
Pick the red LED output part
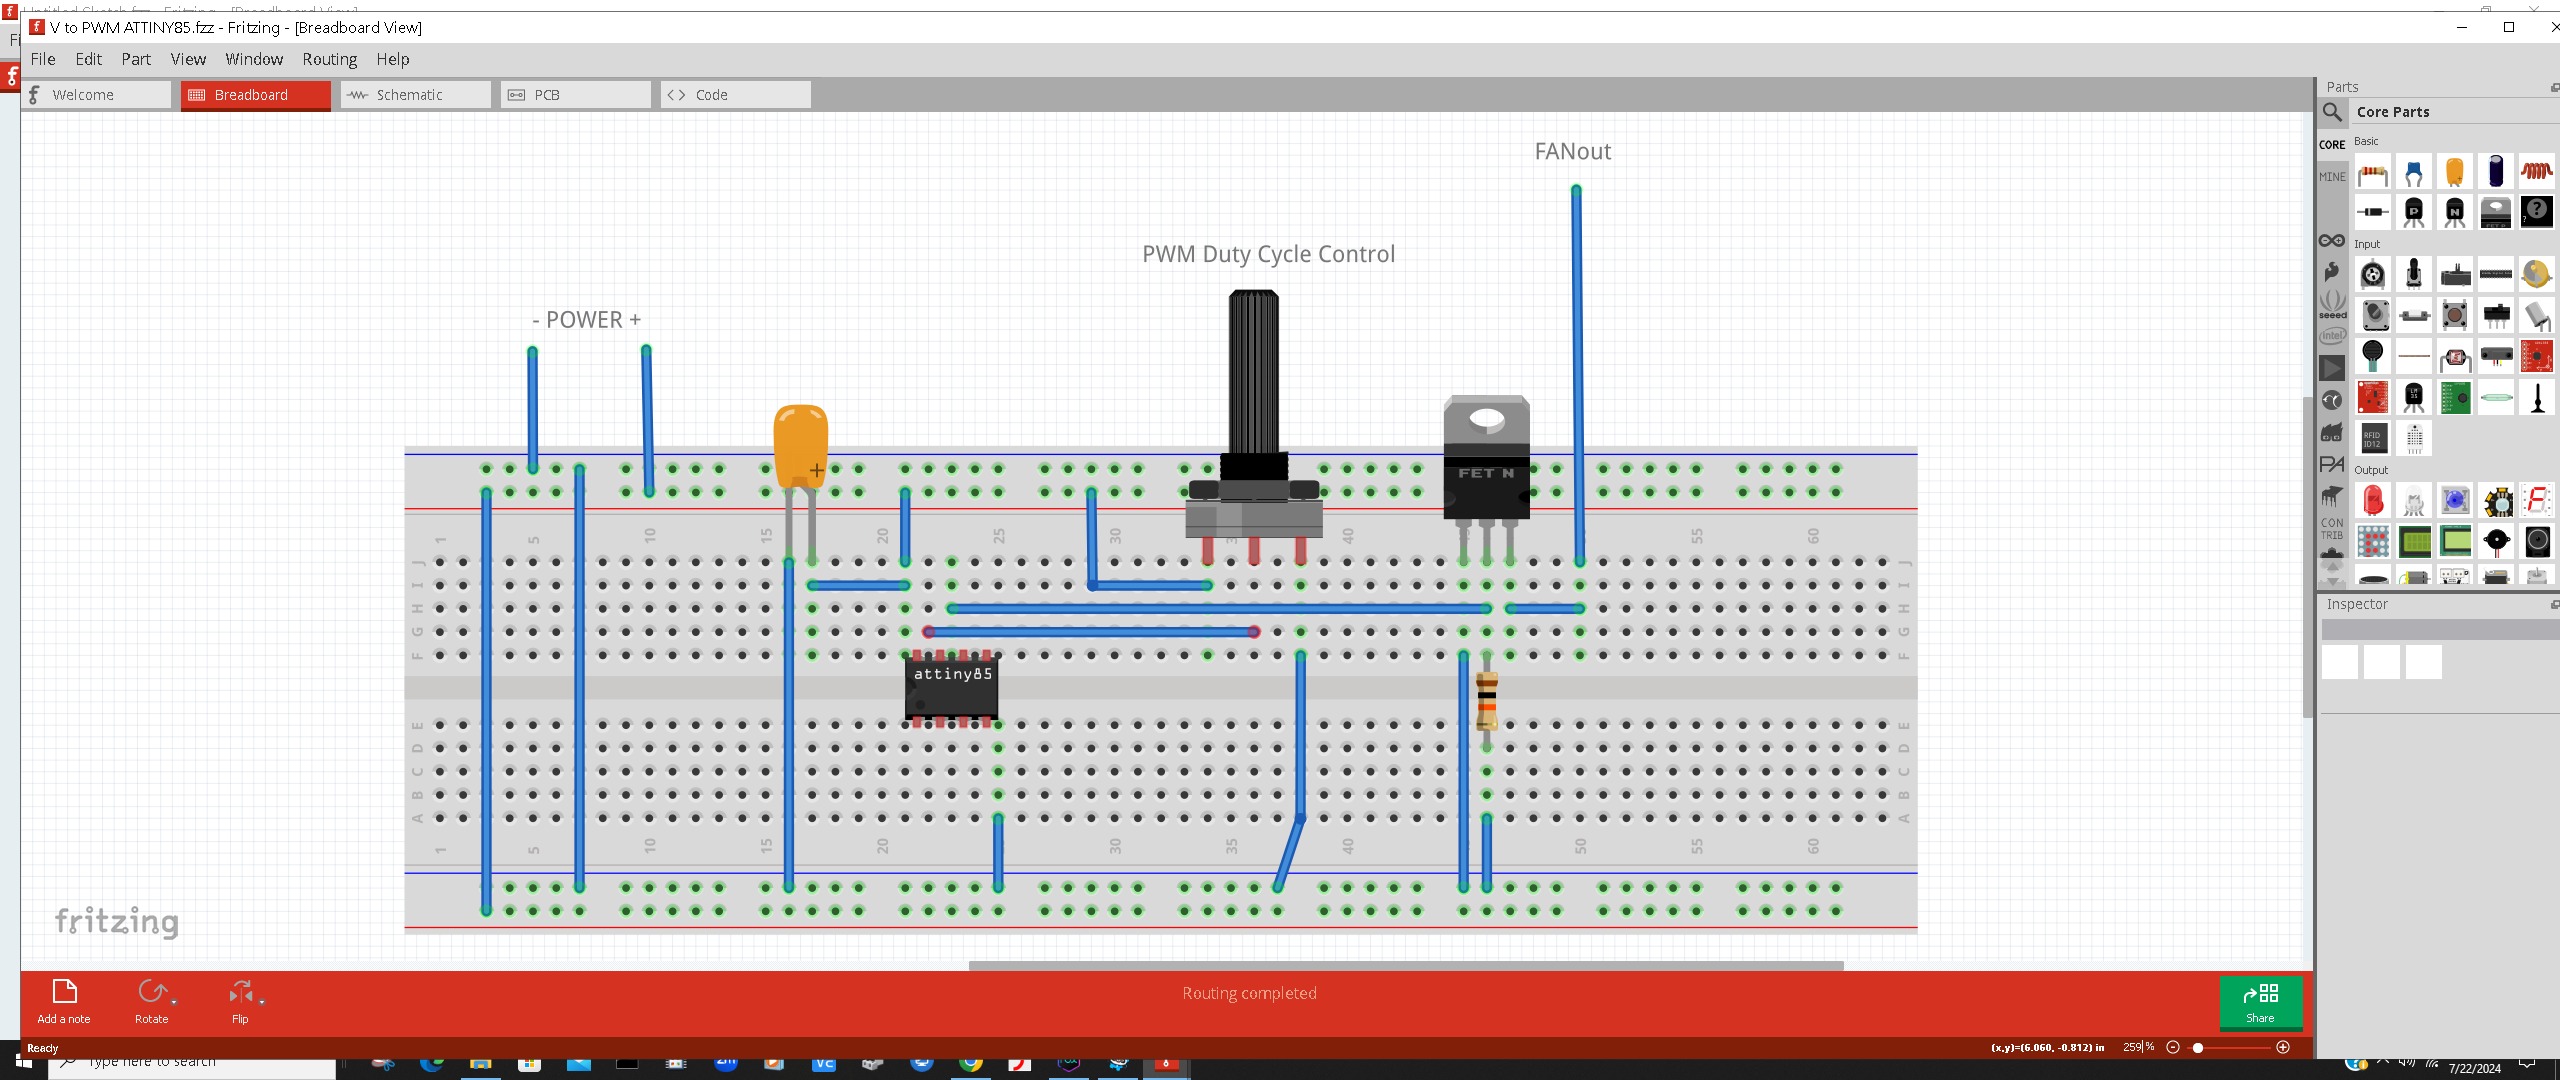tap(2372, 500)
